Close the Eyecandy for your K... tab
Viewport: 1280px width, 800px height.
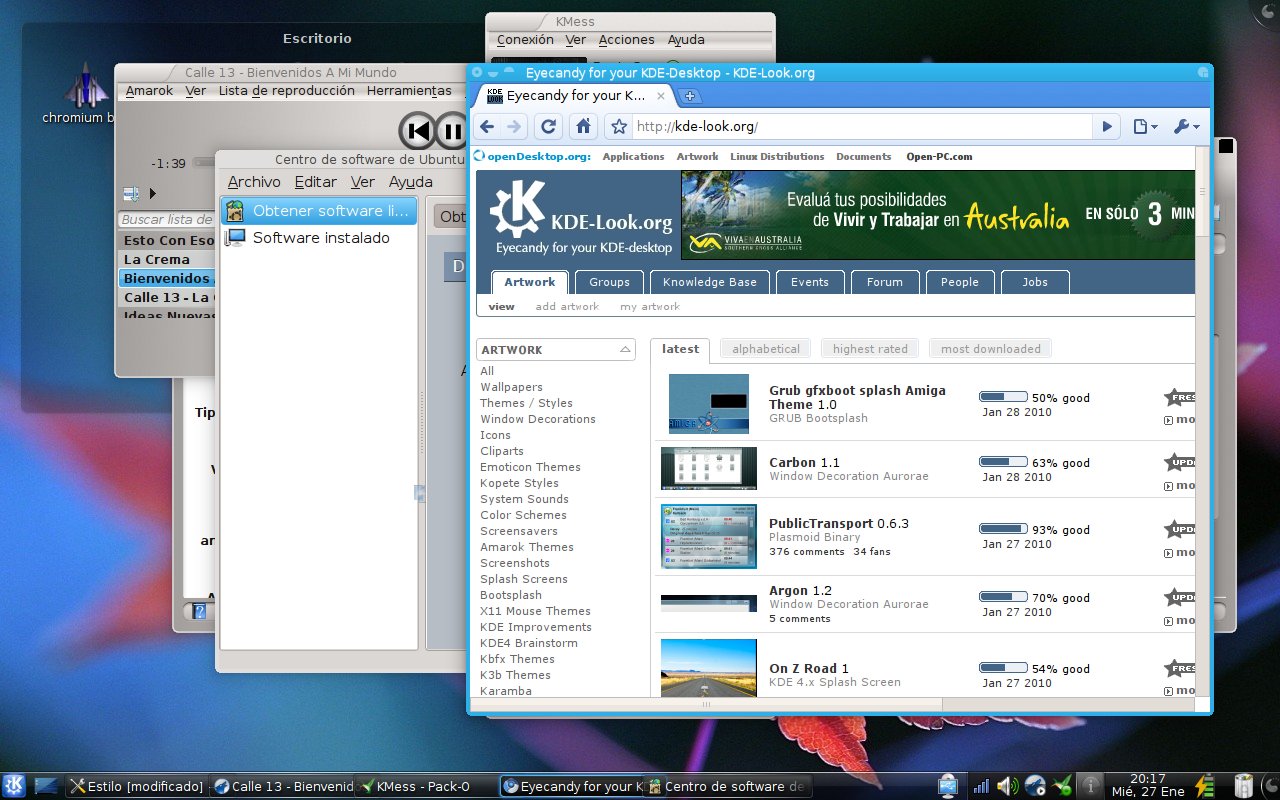(661, 96)
